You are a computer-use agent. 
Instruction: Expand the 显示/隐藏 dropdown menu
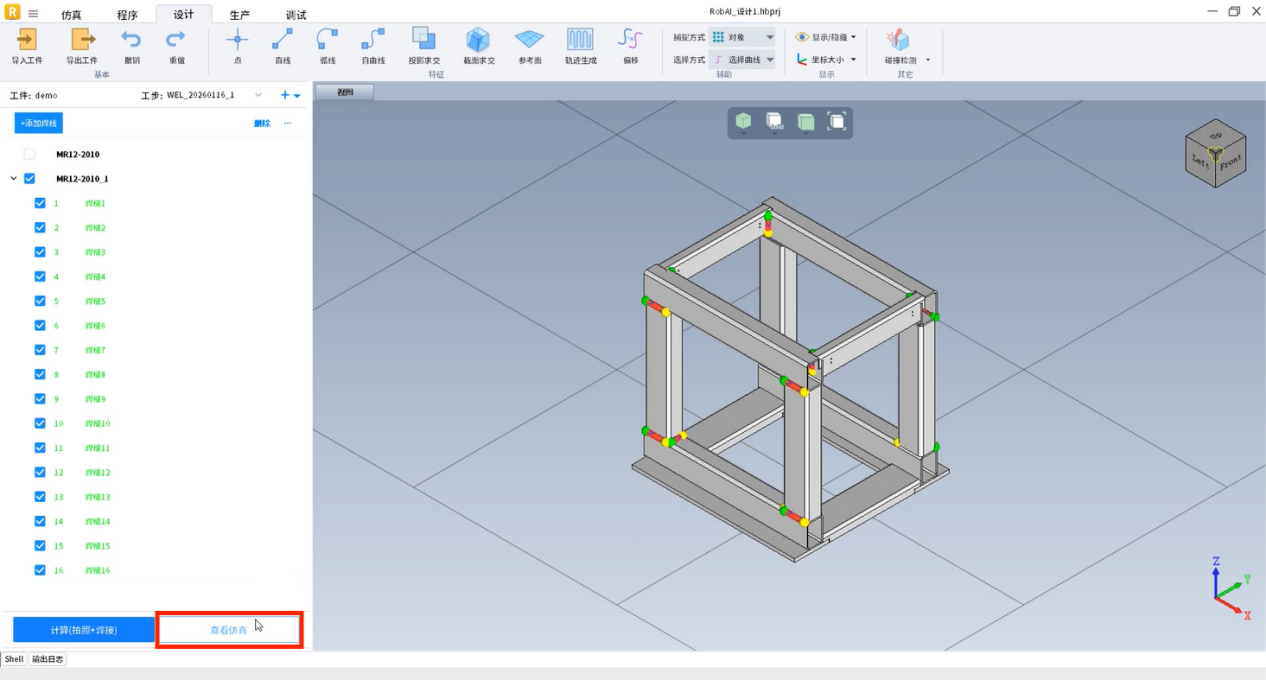[x=827, y=37]
